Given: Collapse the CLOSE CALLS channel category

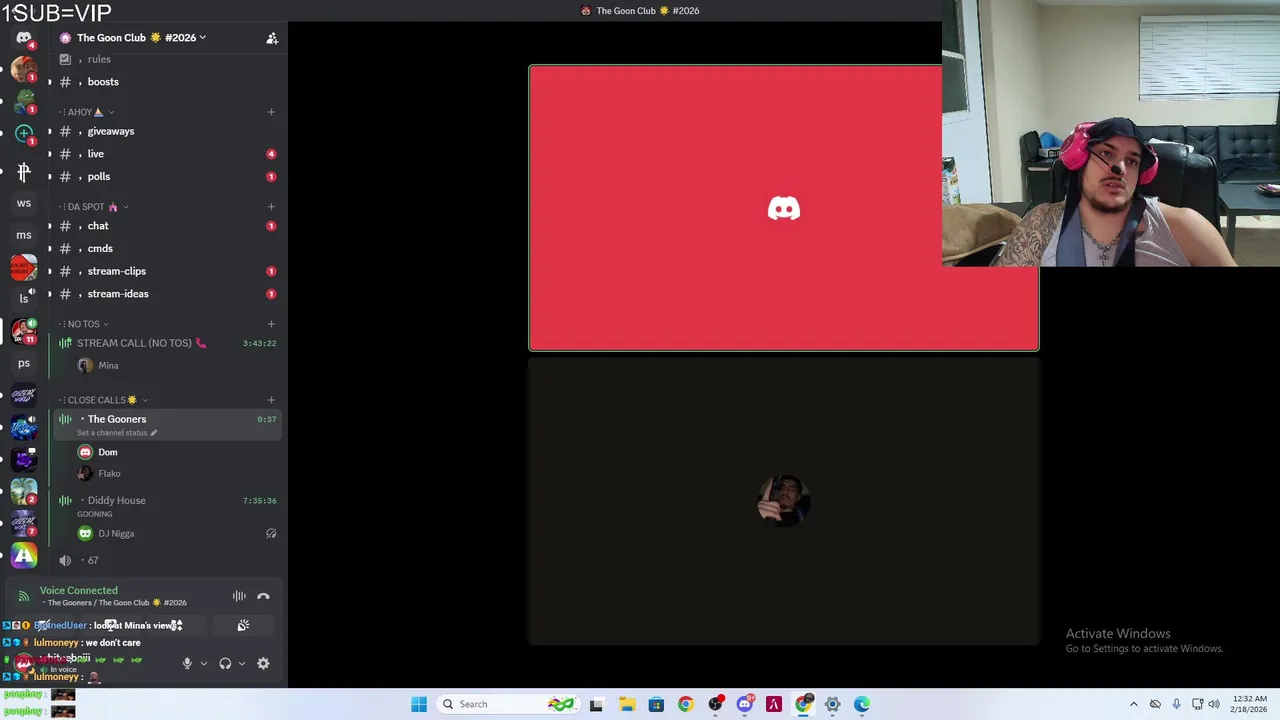Looking at the screenshot, I should coord(103,400).
